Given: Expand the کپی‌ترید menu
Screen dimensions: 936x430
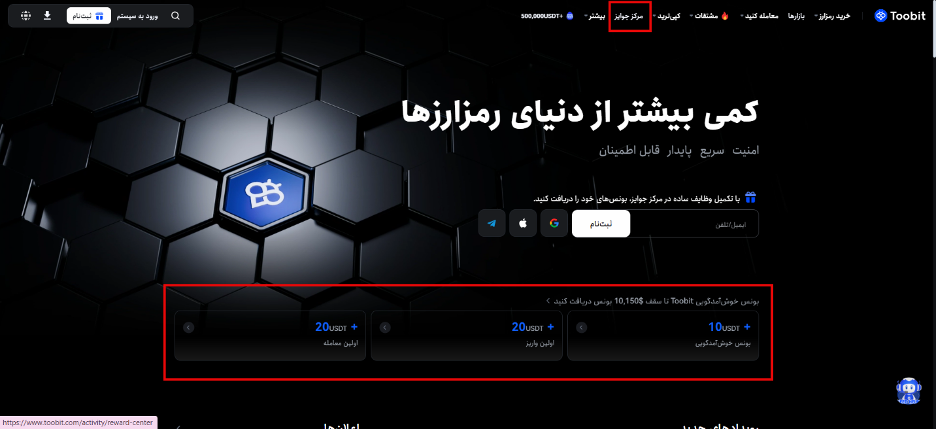Looking at the screenshot, I should pyautogui.click(x=667, y=16).
